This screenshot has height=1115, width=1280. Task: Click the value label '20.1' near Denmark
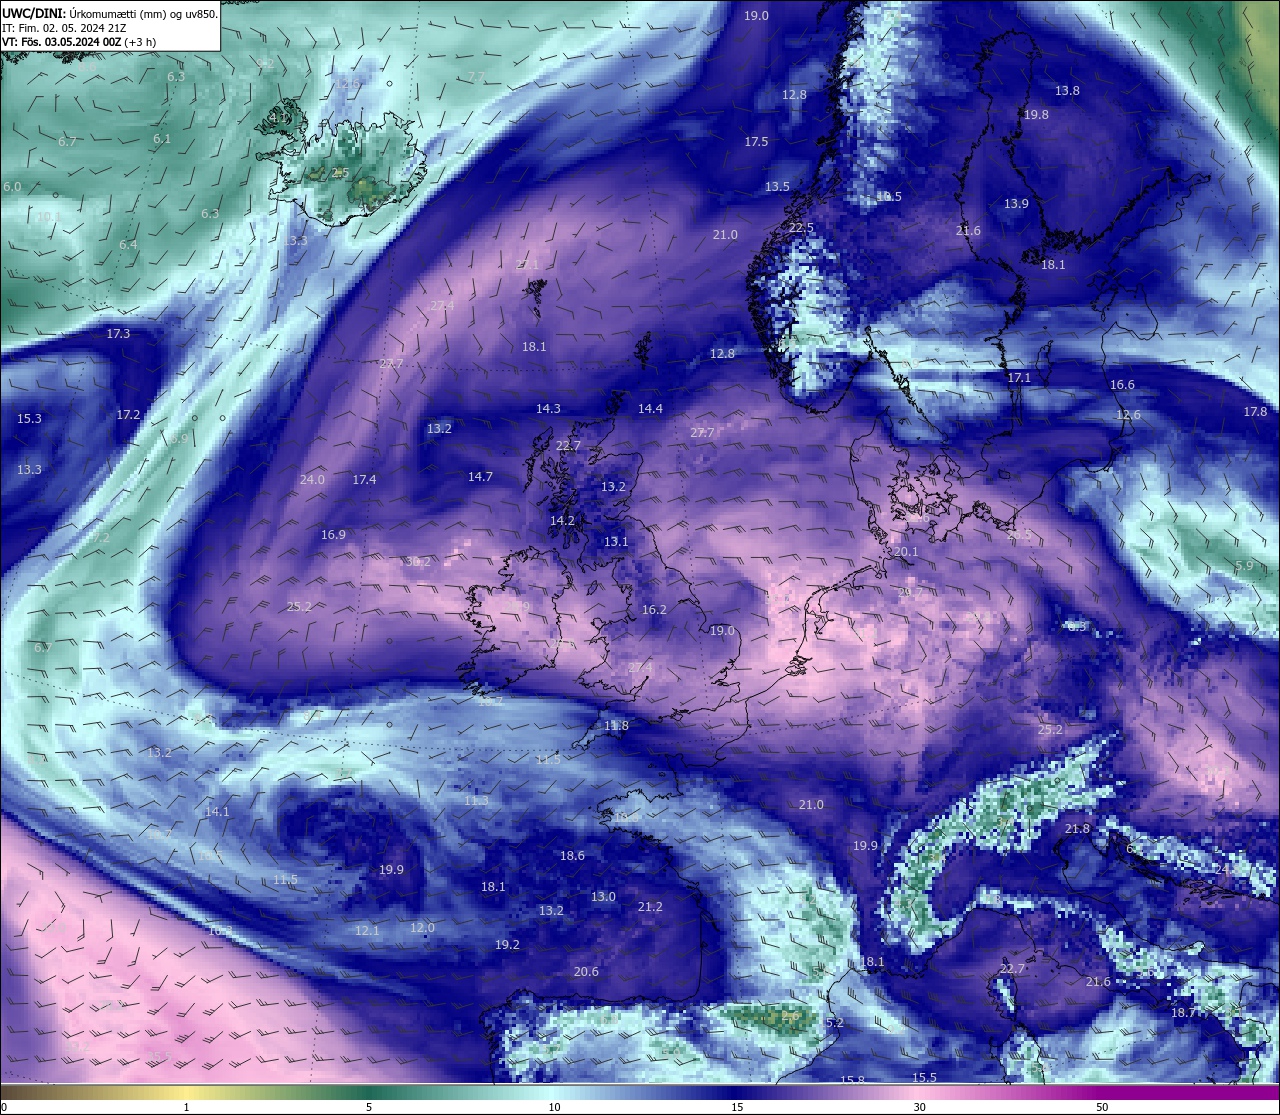coord(906,552)
